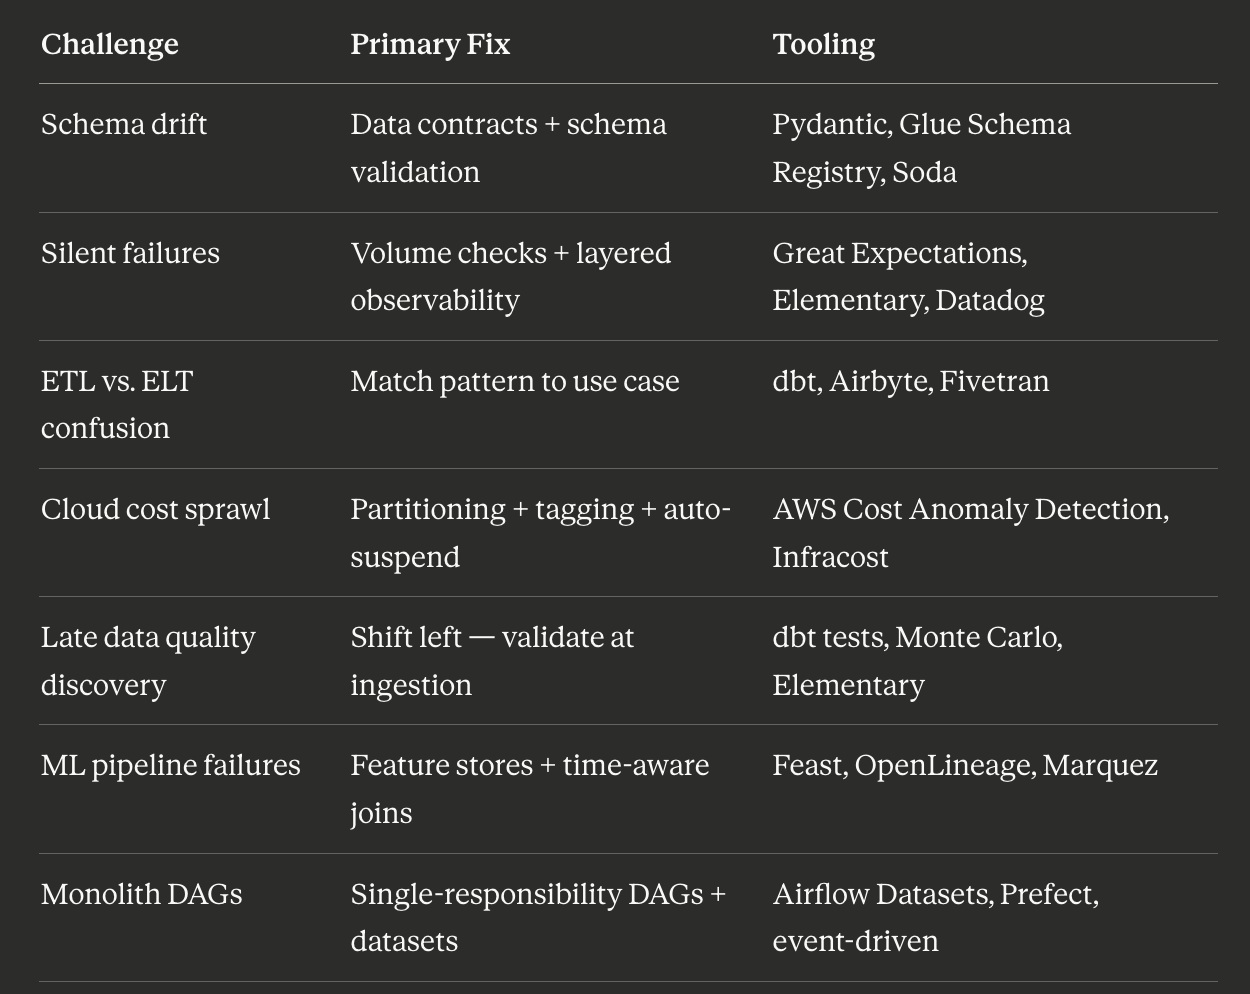Click AWS Cost Anomaly Detection text
1250x994 pixels.
[968, 509]
